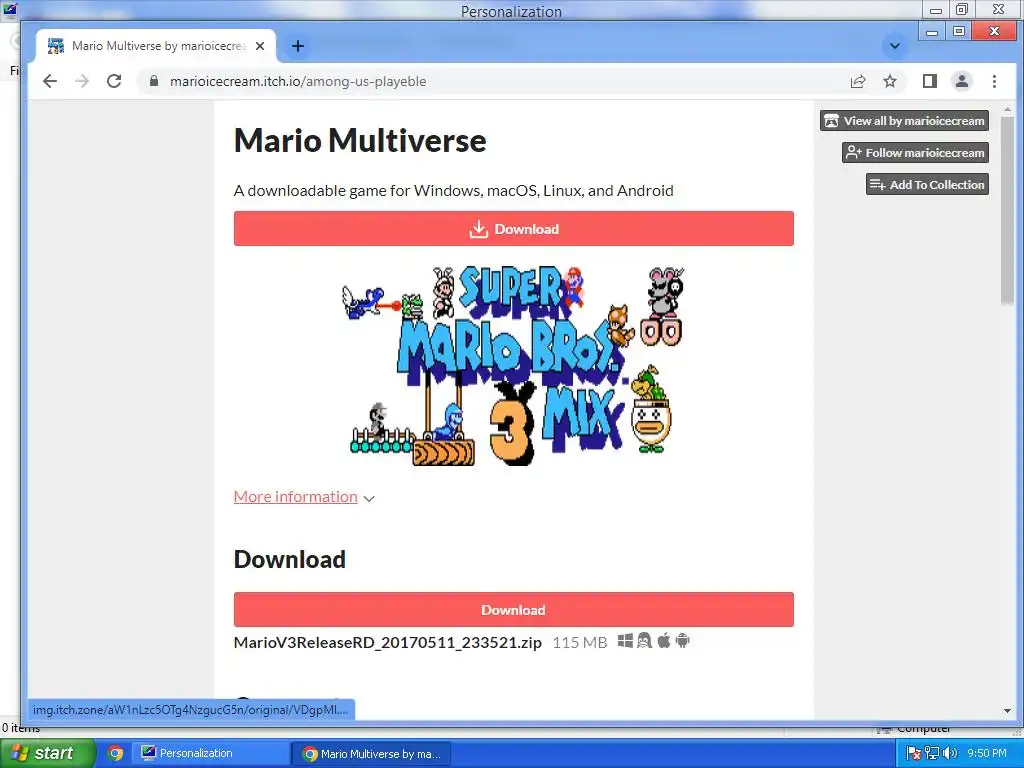Viewport: 1024px width, 768px height.
Task: Switch to the Personalization taskbar window
Action: tap(210, 754)
